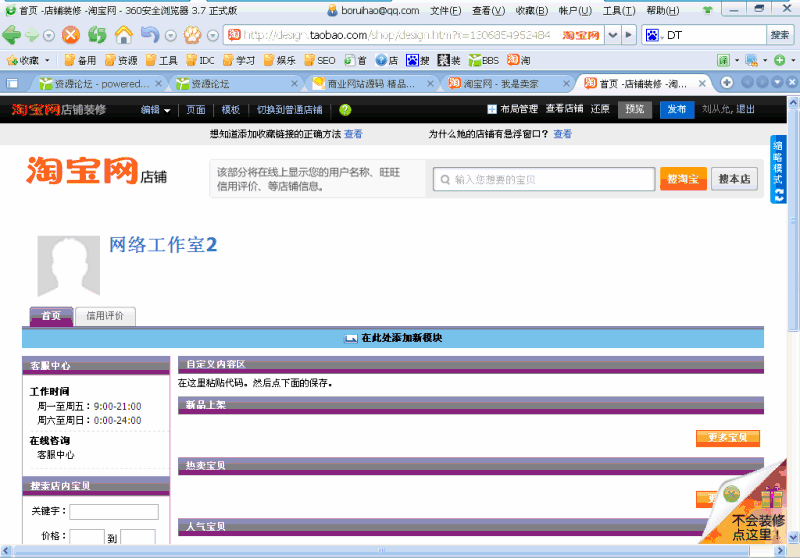Switch to 商业网站源码 browser tab
Image resolution: width=800 pixels, height=558 pixels.
(372, 83)
